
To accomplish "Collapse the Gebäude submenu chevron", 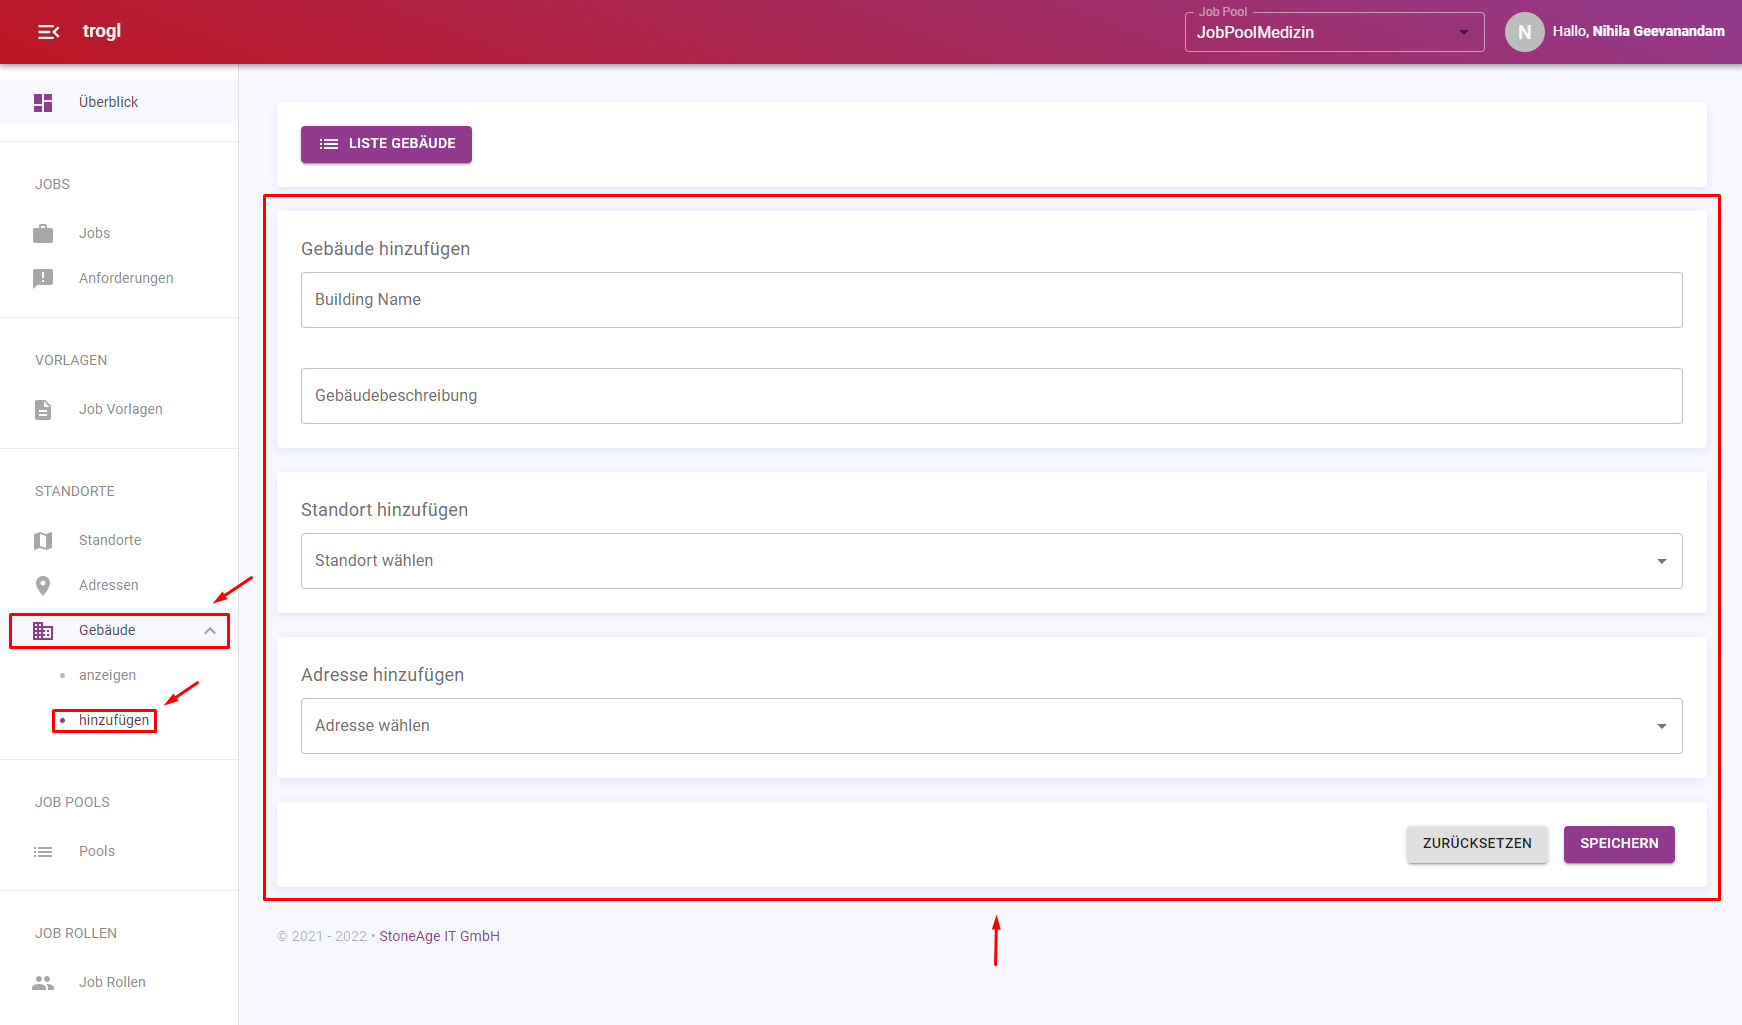I will click(x=210, y=630).
